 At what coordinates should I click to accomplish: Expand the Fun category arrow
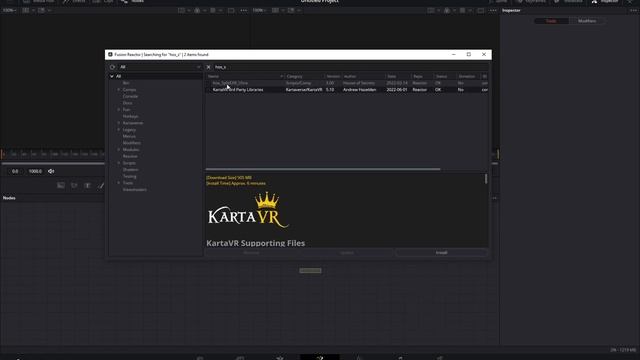pyautogui.click(x=119, y=110)
